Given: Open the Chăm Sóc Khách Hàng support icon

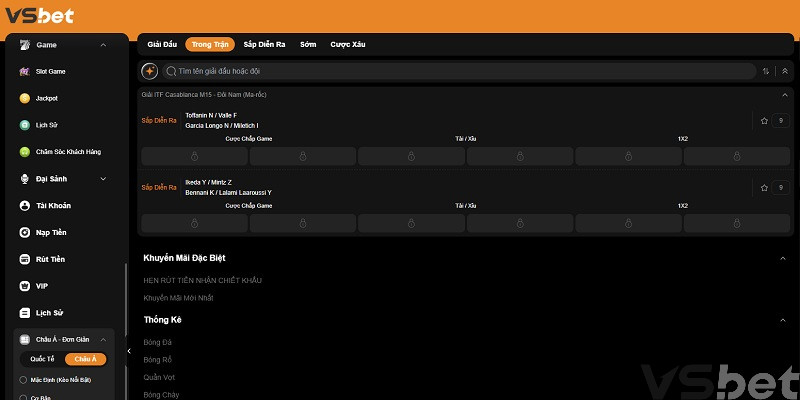Looking at the screenshot, I should [x=24, y=152].
